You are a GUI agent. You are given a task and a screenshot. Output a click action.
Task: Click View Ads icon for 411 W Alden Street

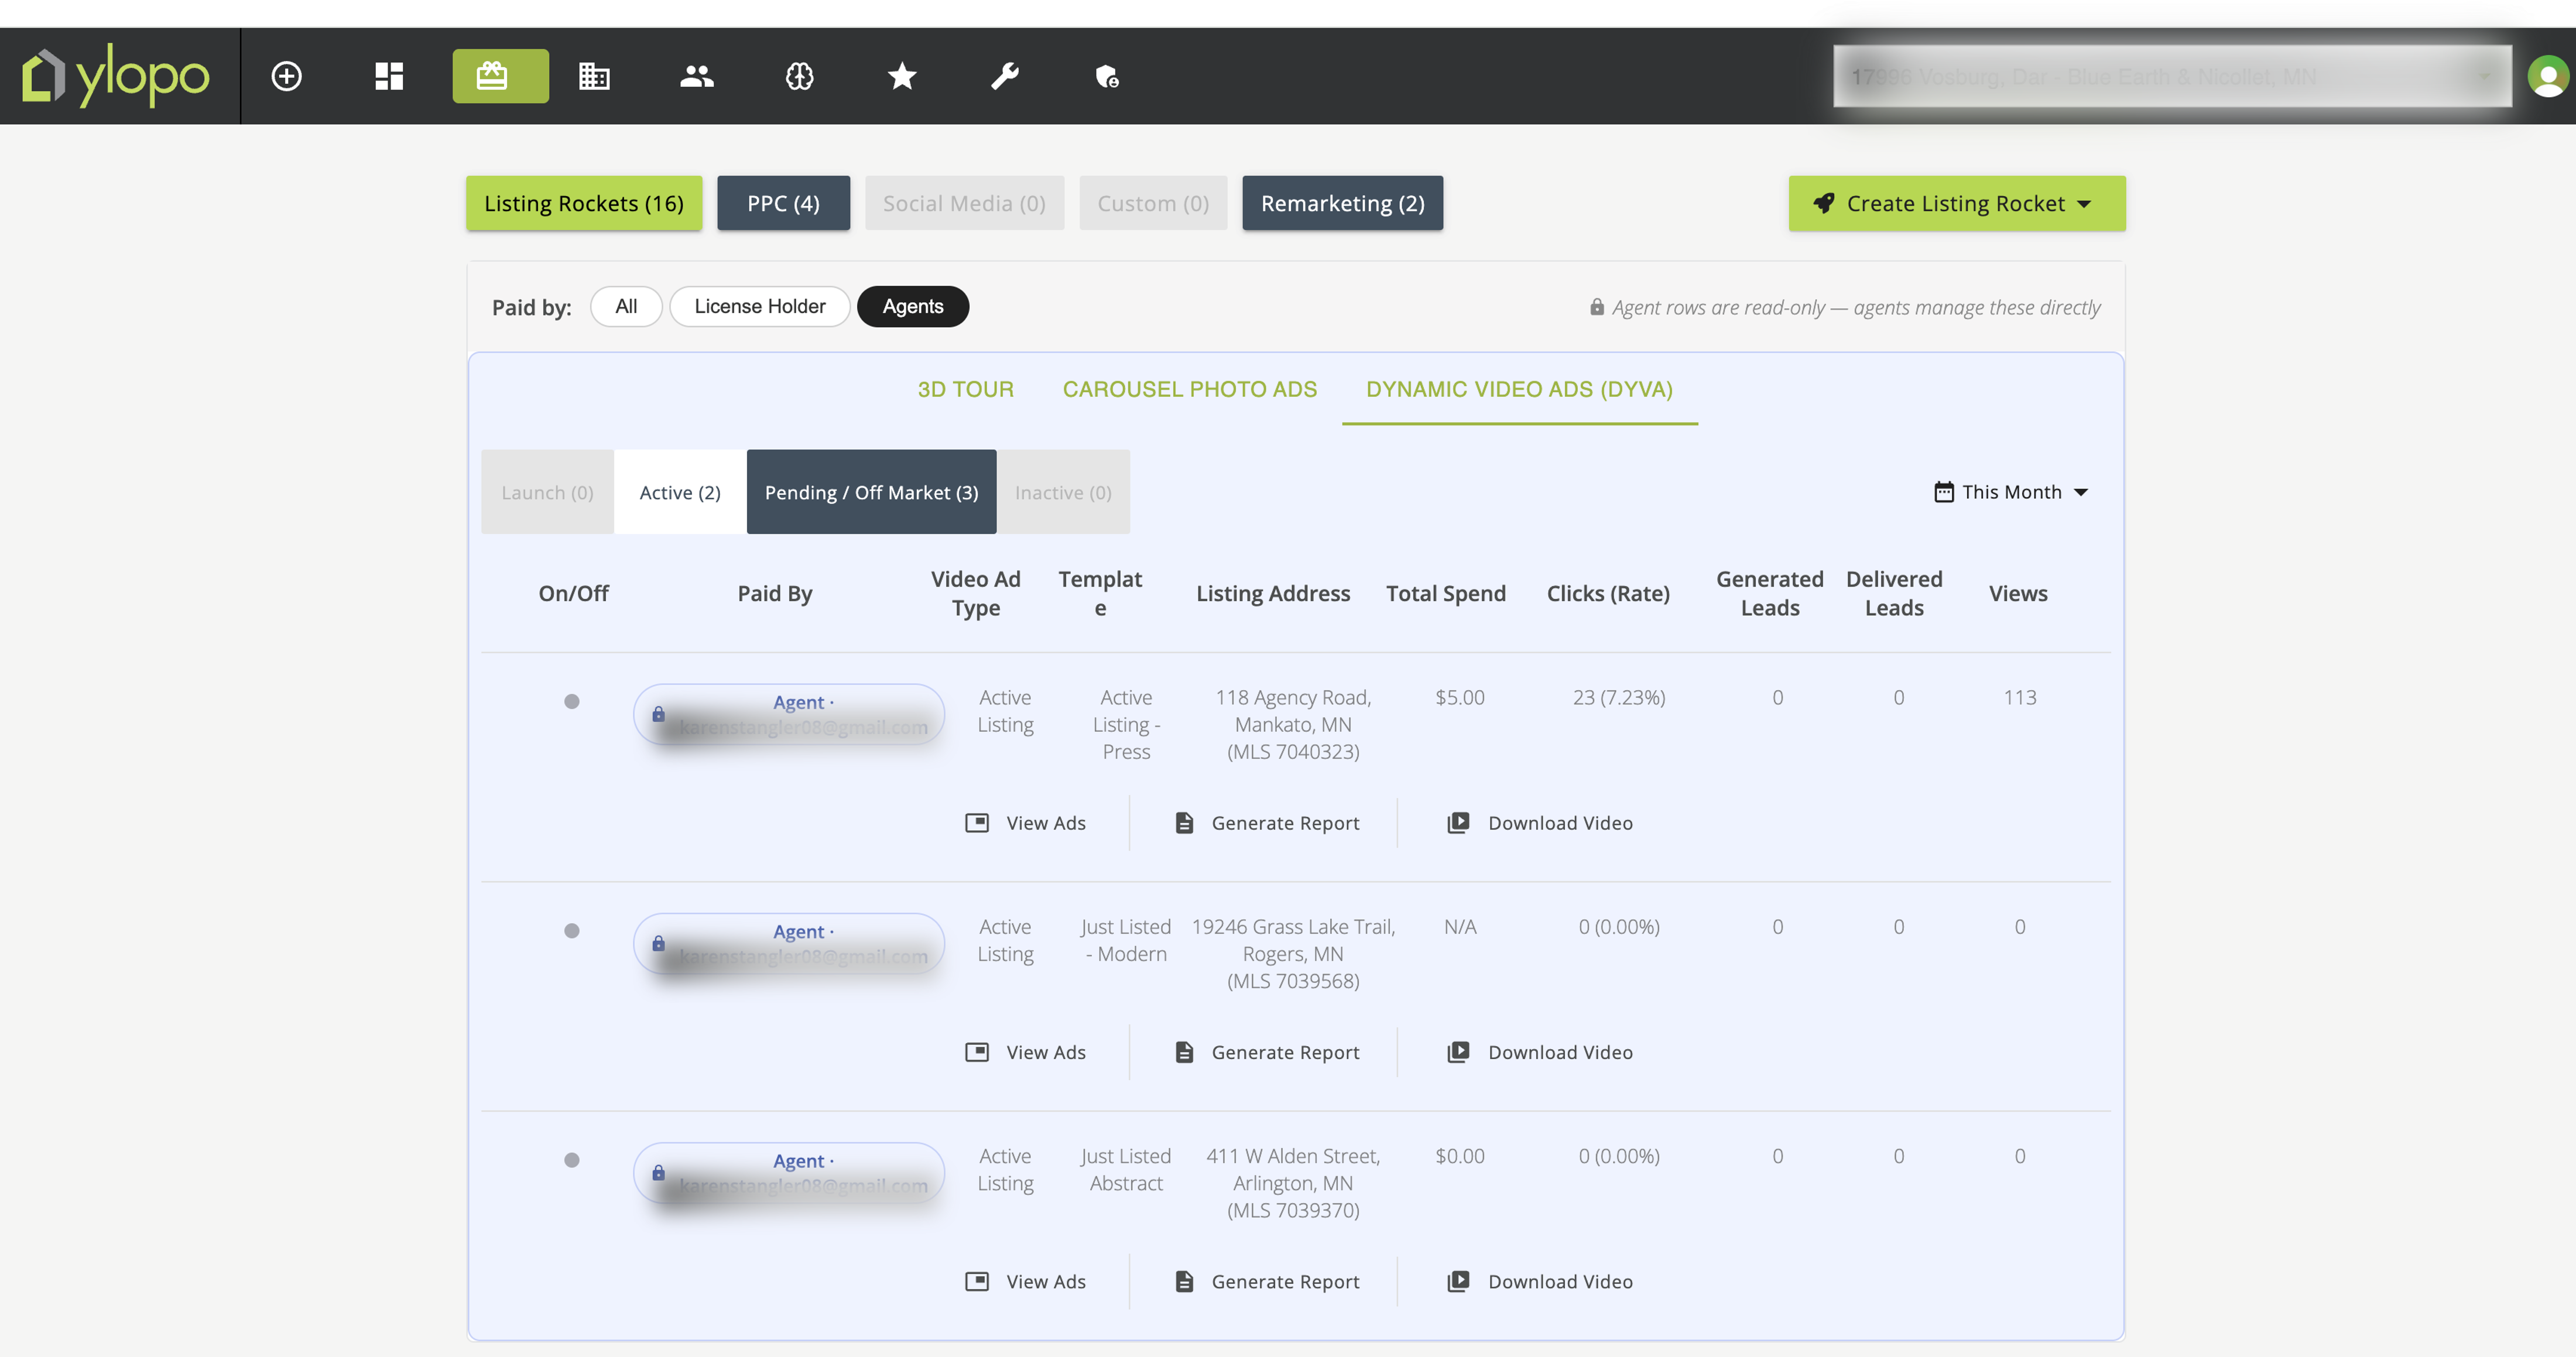[977, 1281]
